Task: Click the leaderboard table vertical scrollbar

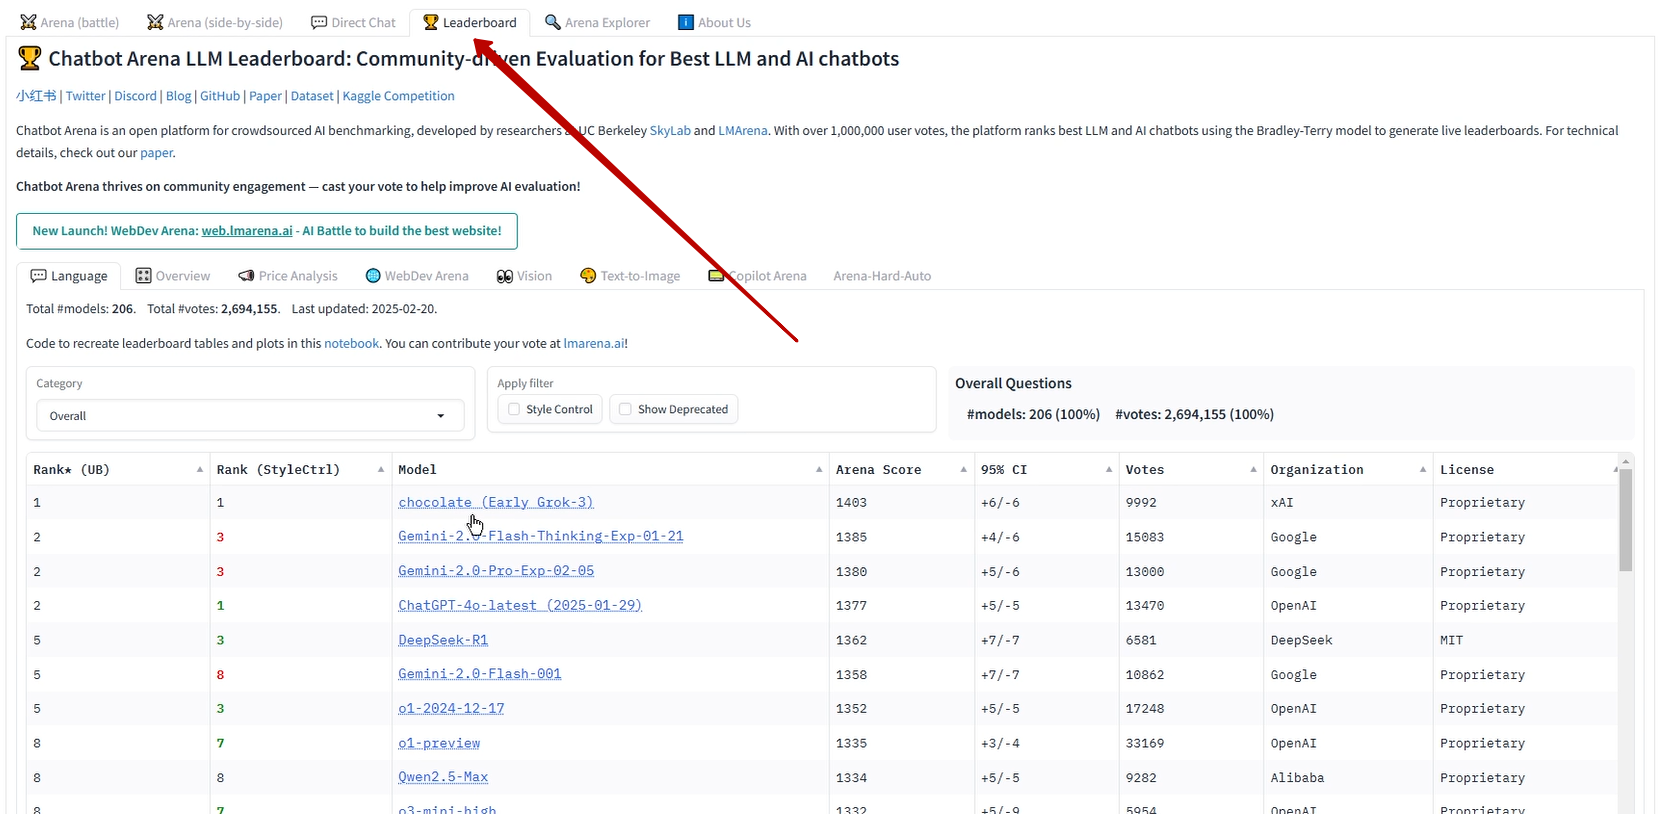Action: [1625, 520]
